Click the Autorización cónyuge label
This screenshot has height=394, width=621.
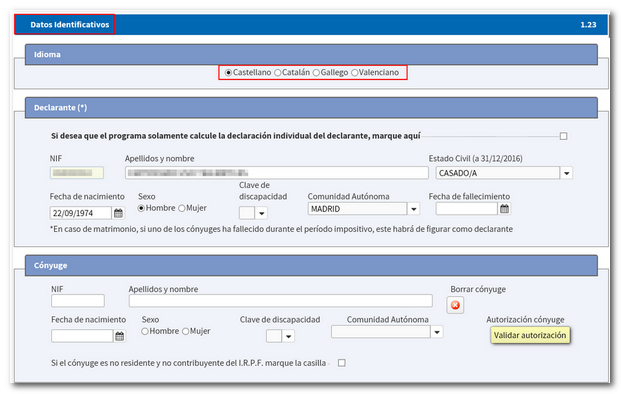point(525,320)
